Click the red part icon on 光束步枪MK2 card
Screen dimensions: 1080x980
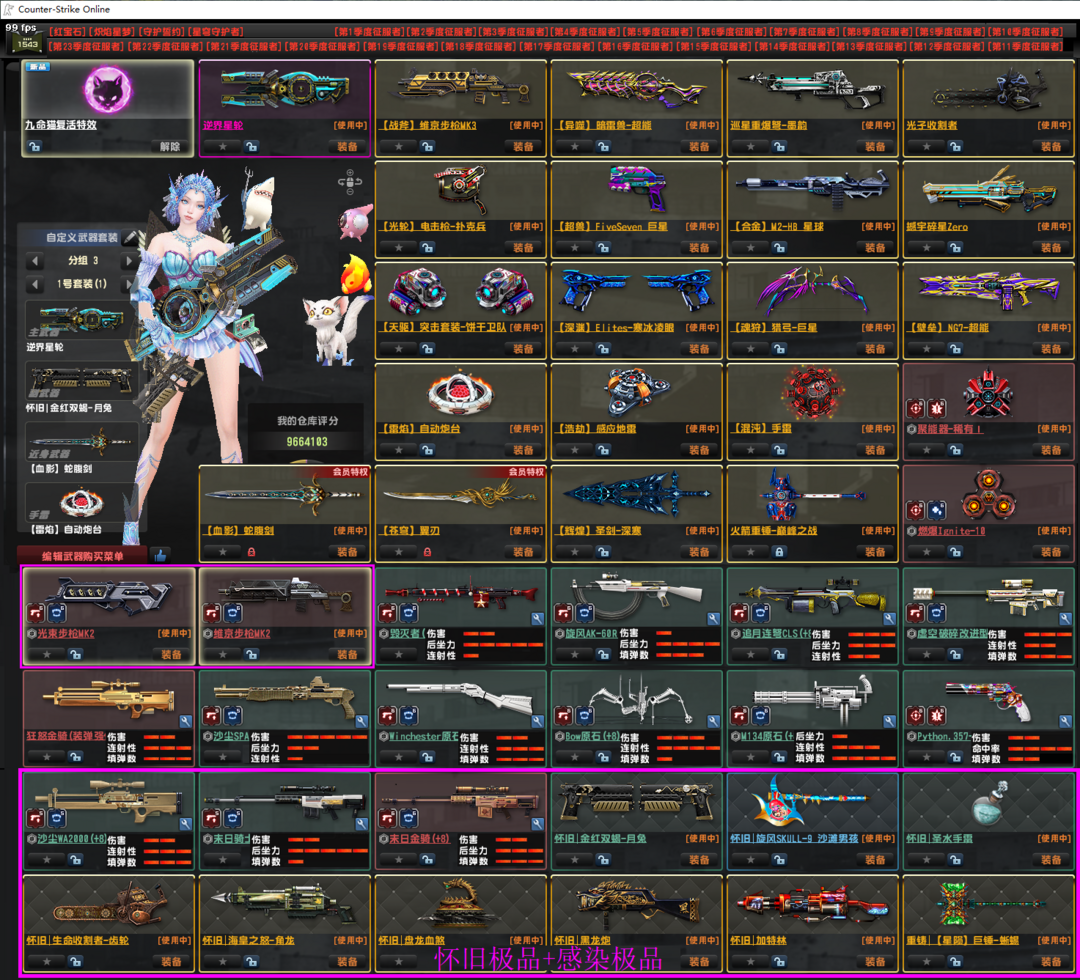click(34, 612)
